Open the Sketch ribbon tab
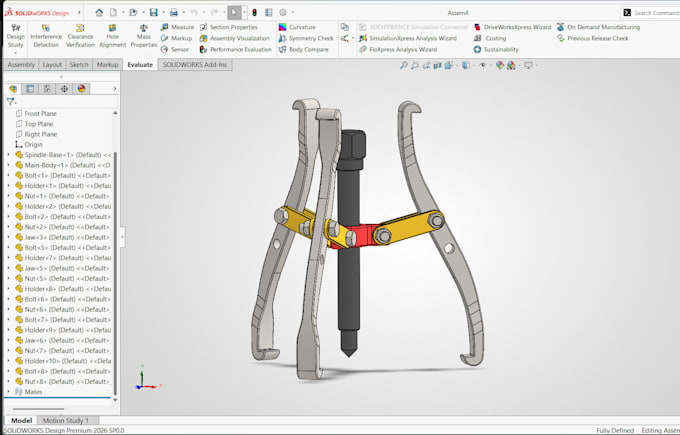 pyautogui.click(x=79, y=65)
